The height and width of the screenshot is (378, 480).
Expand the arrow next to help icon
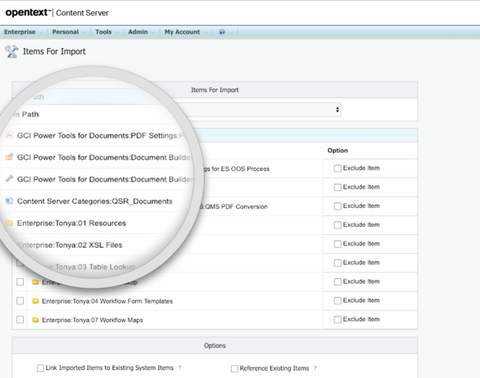231,32
